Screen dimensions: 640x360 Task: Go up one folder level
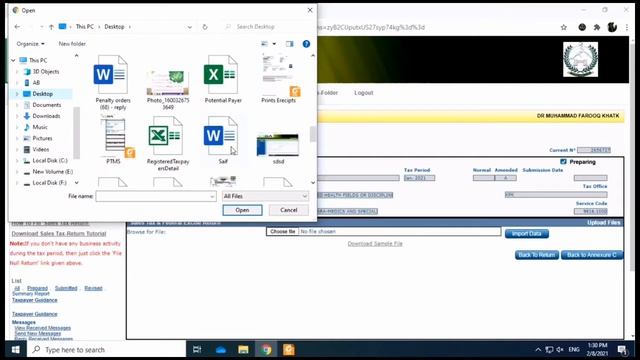coord(51,27)
